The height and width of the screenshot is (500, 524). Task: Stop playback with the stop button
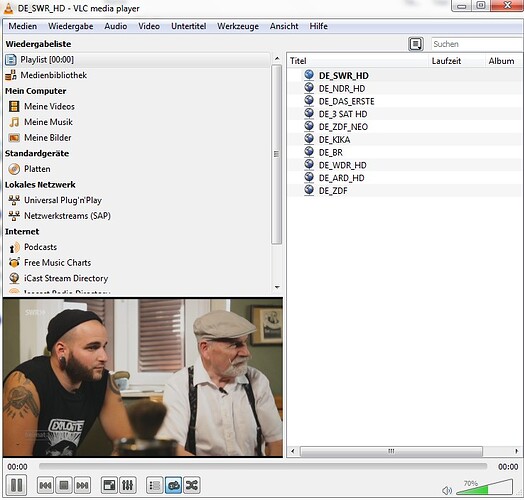[64, 485]
